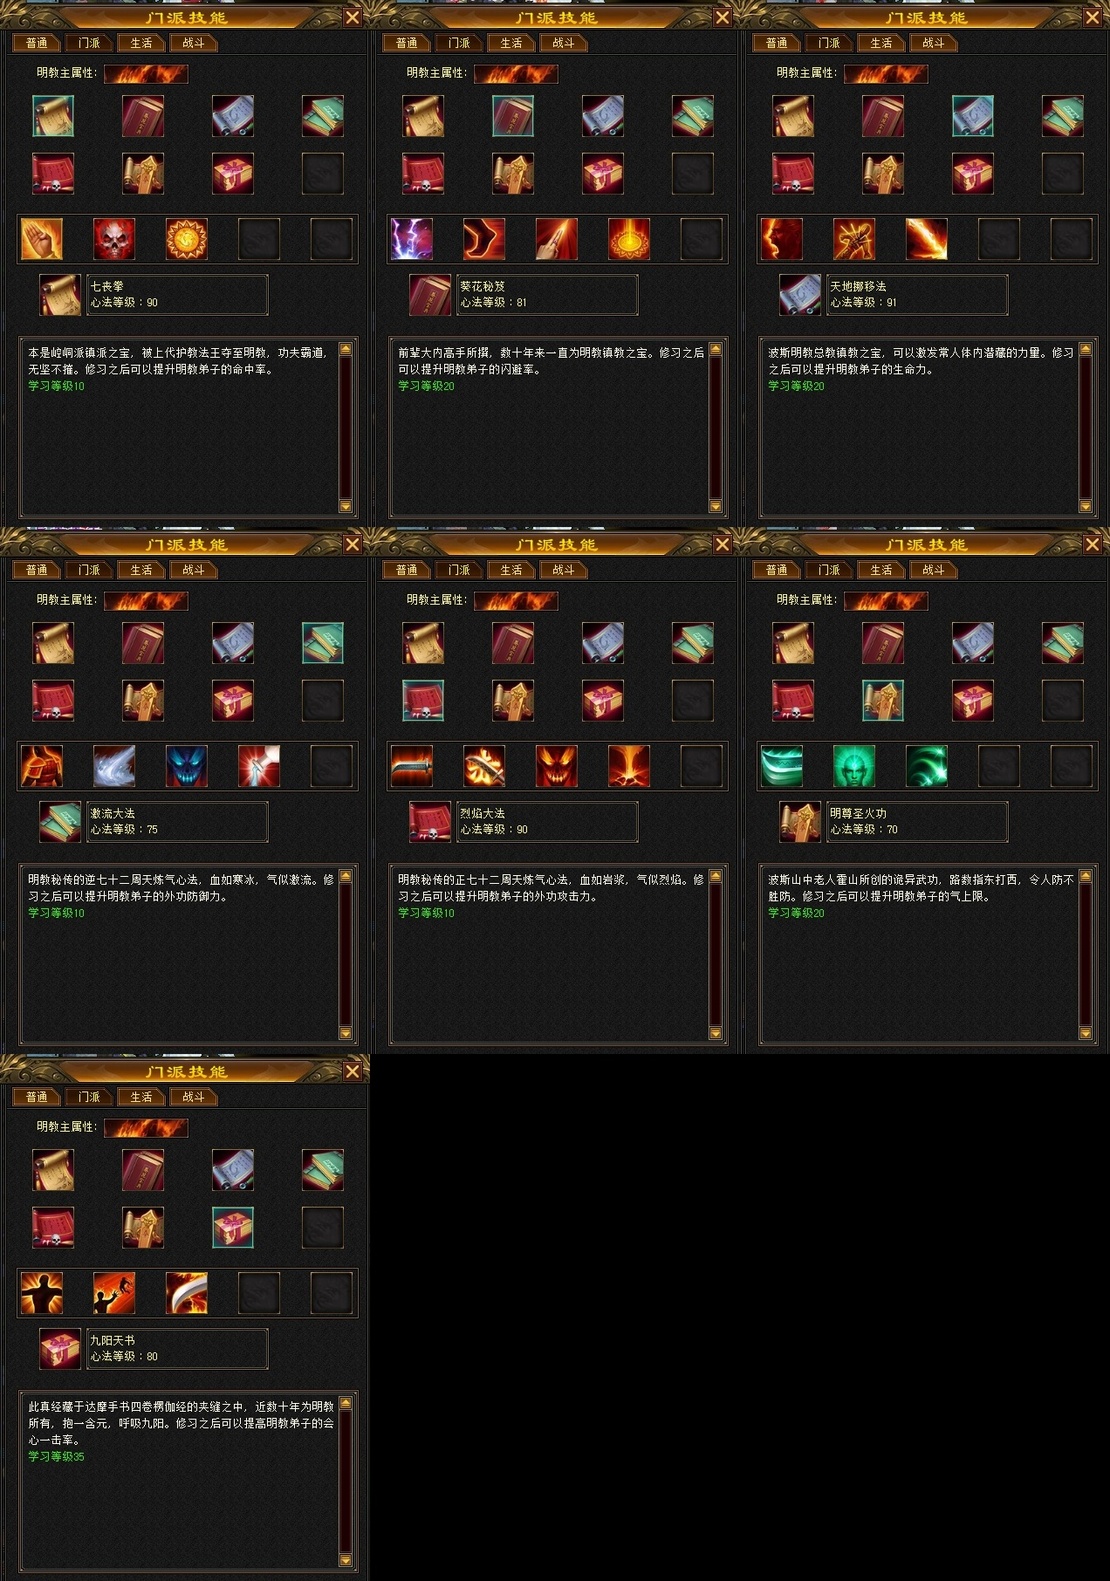This screenshot has width=1110, height=1581.
Task: Click the flame 明教主属性 bar in 九阳天书 panel
Action: pos(146,1128)
